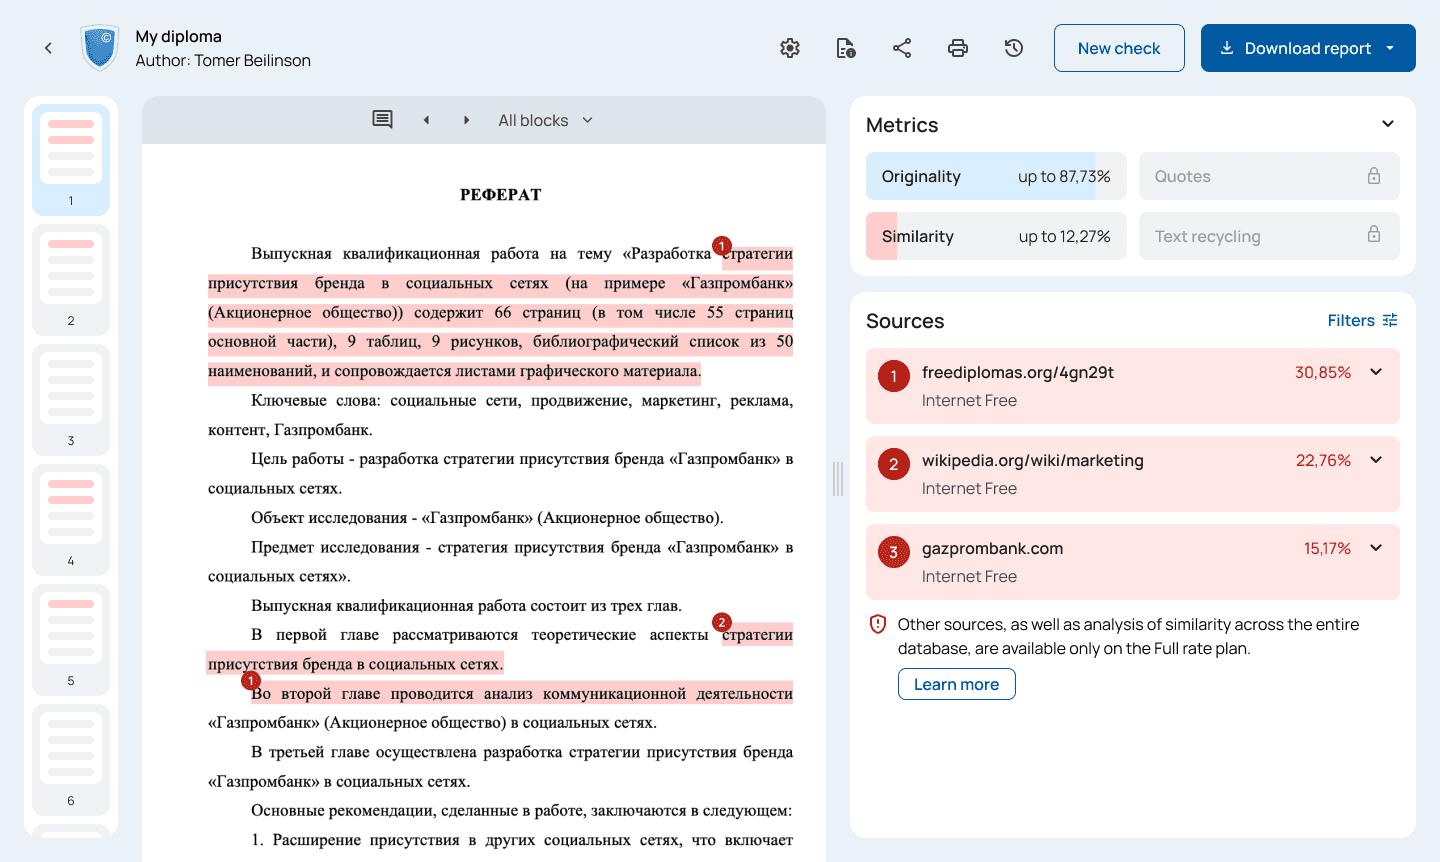Click the Author: Tomer Beilinson text
Screen dimensions: 1440x862
tap(223, 60)
